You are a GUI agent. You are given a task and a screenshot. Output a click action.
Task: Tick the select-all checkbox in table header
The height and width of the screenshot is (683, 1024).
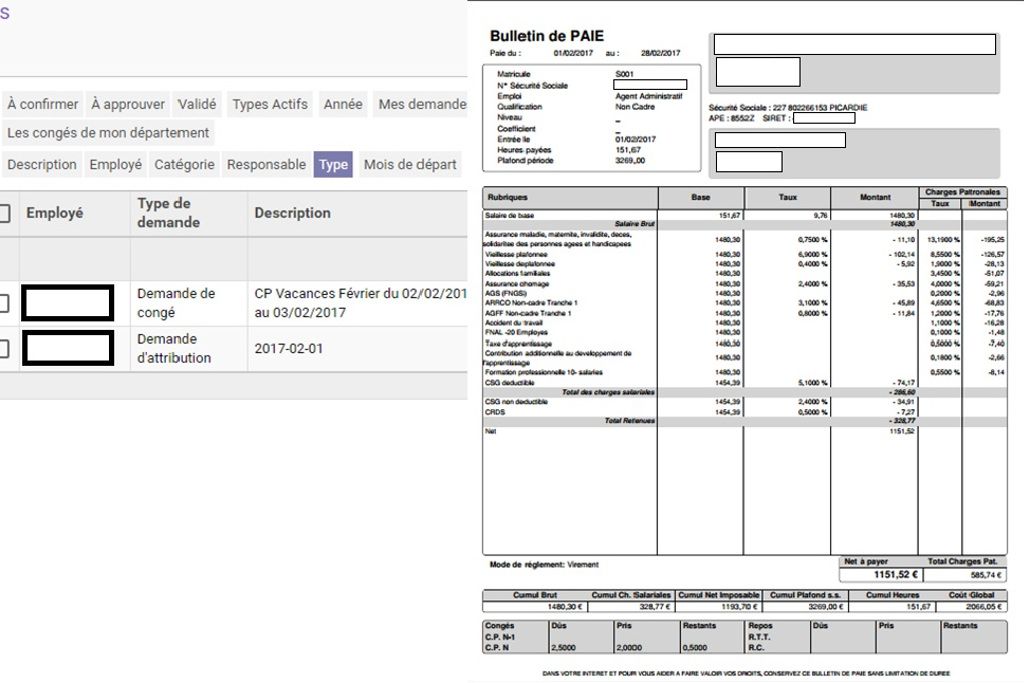coord(4,213)
